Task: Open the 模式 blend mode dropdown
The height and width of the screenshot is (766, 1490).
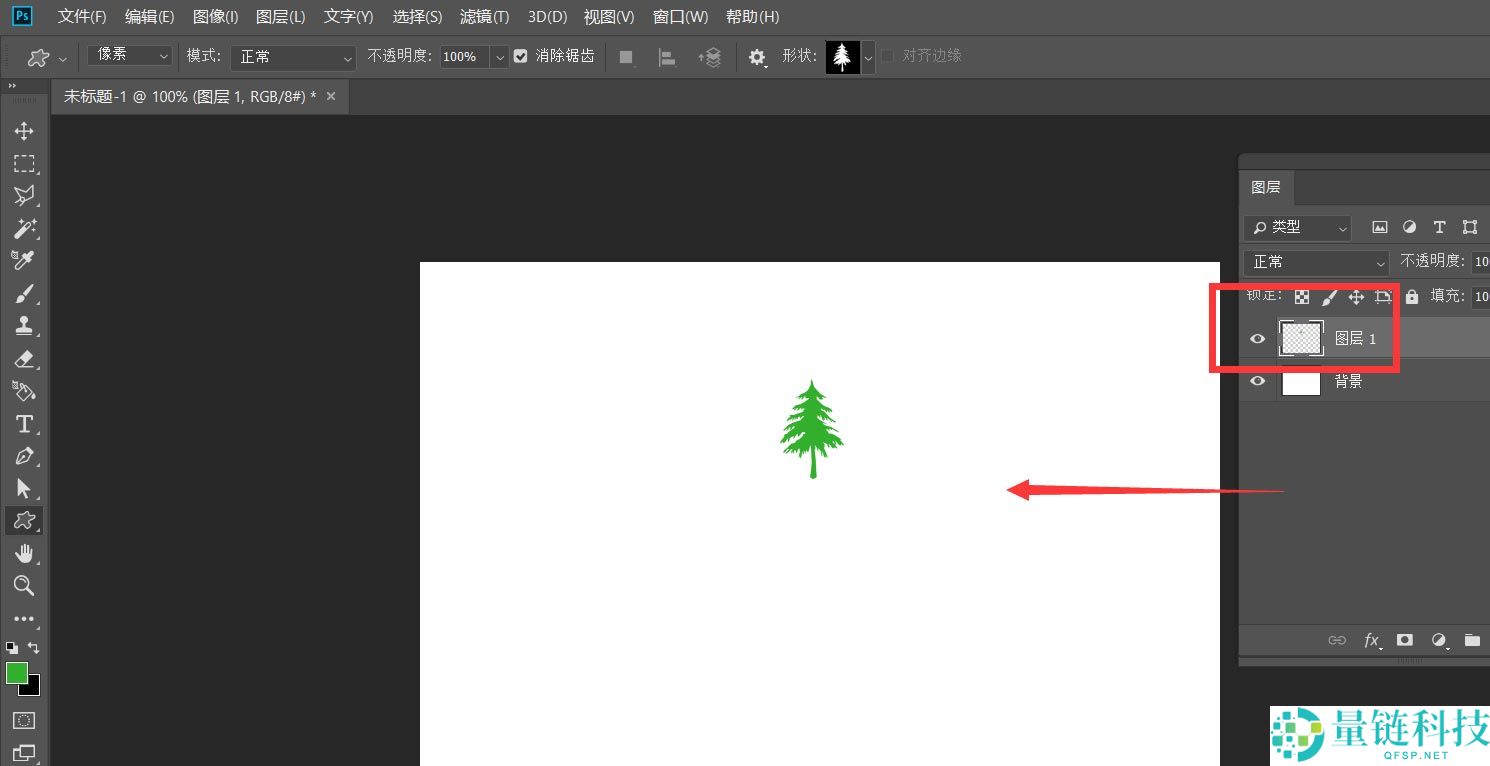Action: tap(293, 57)
